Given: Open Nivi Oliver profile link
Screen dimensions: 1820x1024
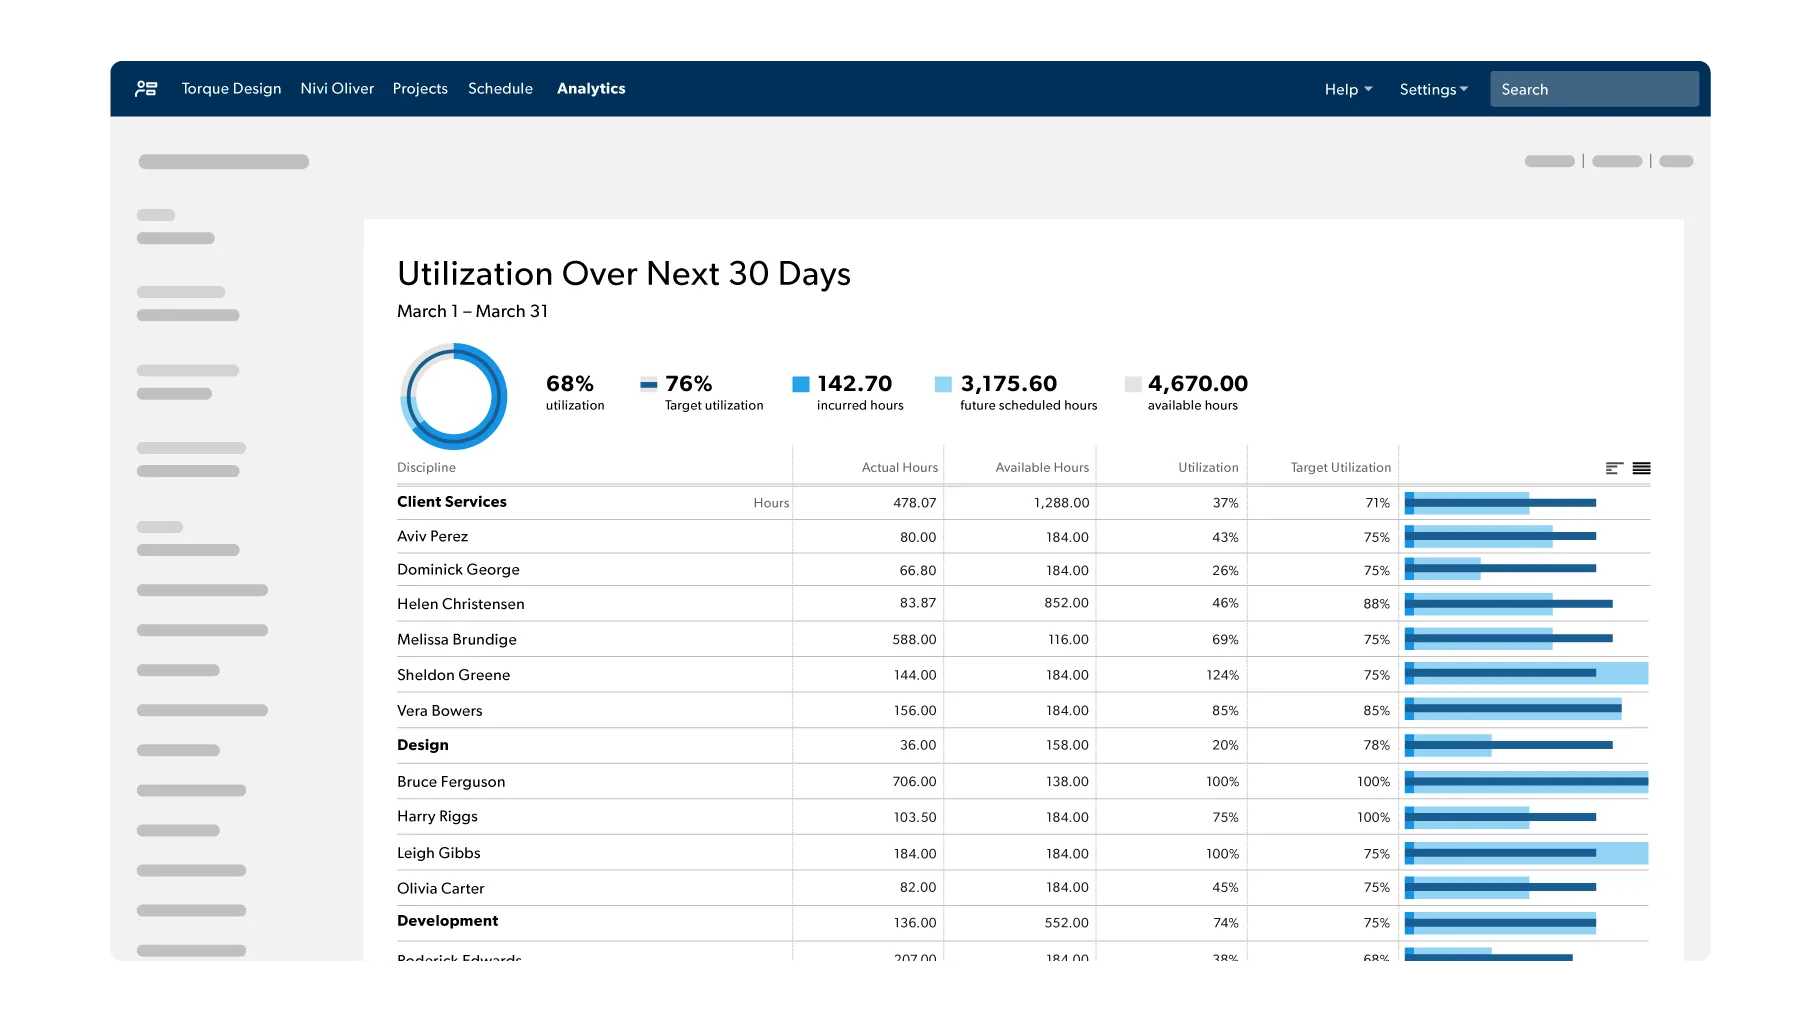Looking at the screenshot, I should (x=337, y=89).
